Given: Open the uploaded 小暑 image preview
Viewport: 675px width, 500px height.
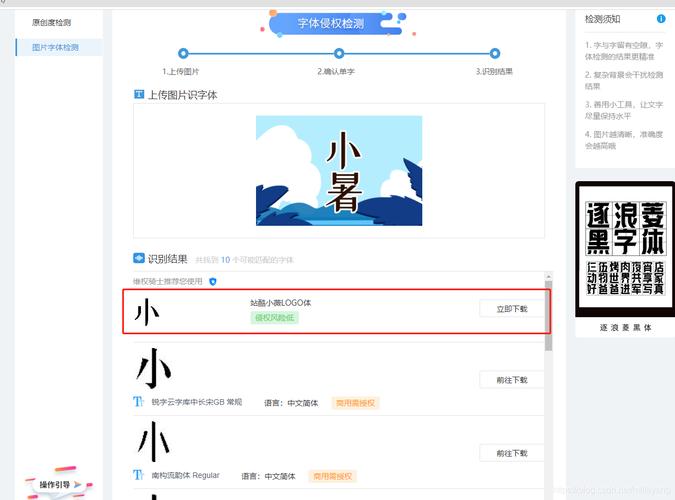Looking at the screenshot, I should 339,171.
